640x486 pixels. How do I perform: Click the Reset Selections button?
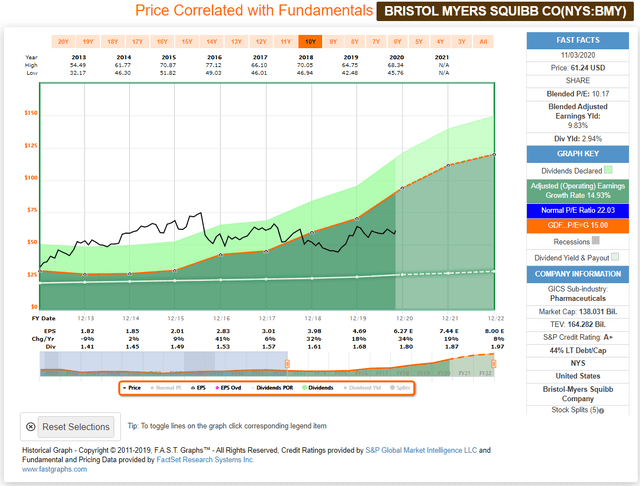(69, 427)
